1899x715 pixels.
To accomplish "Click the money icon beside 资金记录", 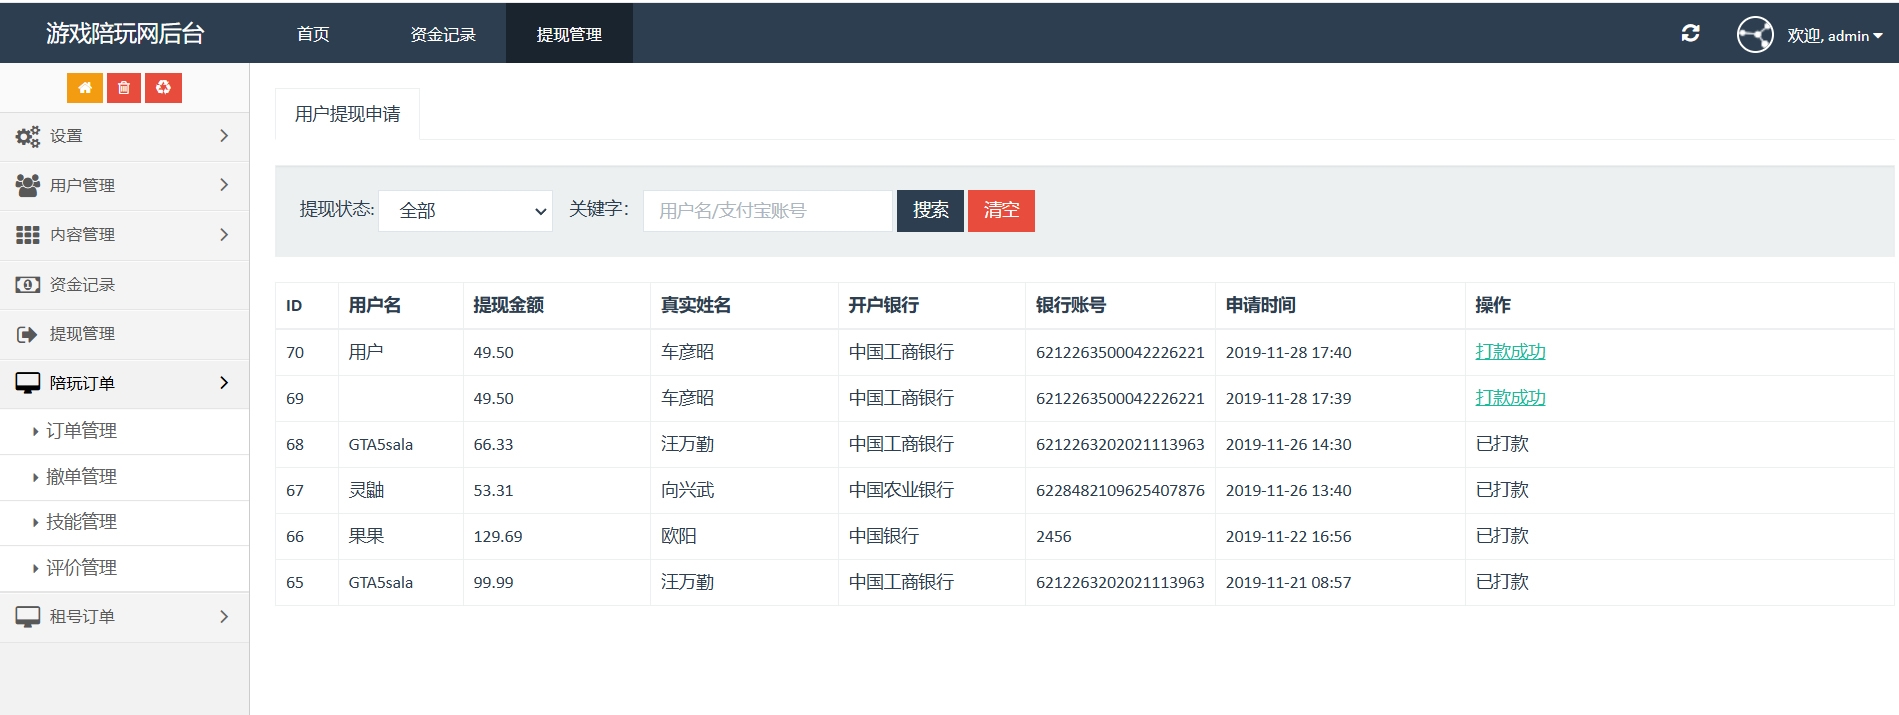I will pyautogui.click(x=28, y=285).
